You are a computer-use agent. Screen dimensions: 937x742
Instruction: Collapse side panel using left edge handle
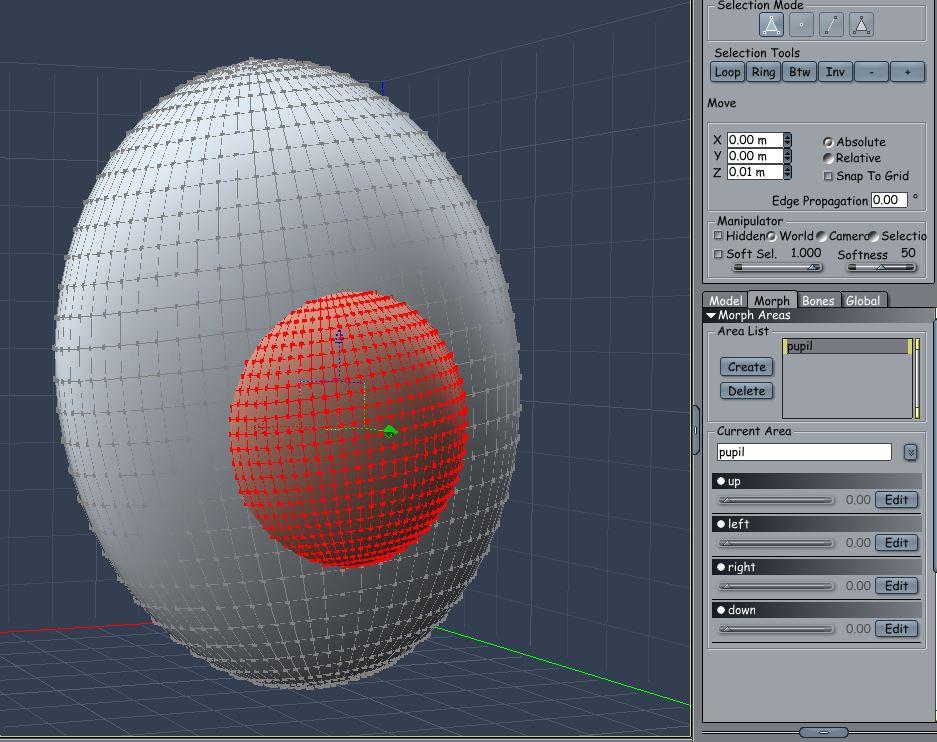pos(696,430)
